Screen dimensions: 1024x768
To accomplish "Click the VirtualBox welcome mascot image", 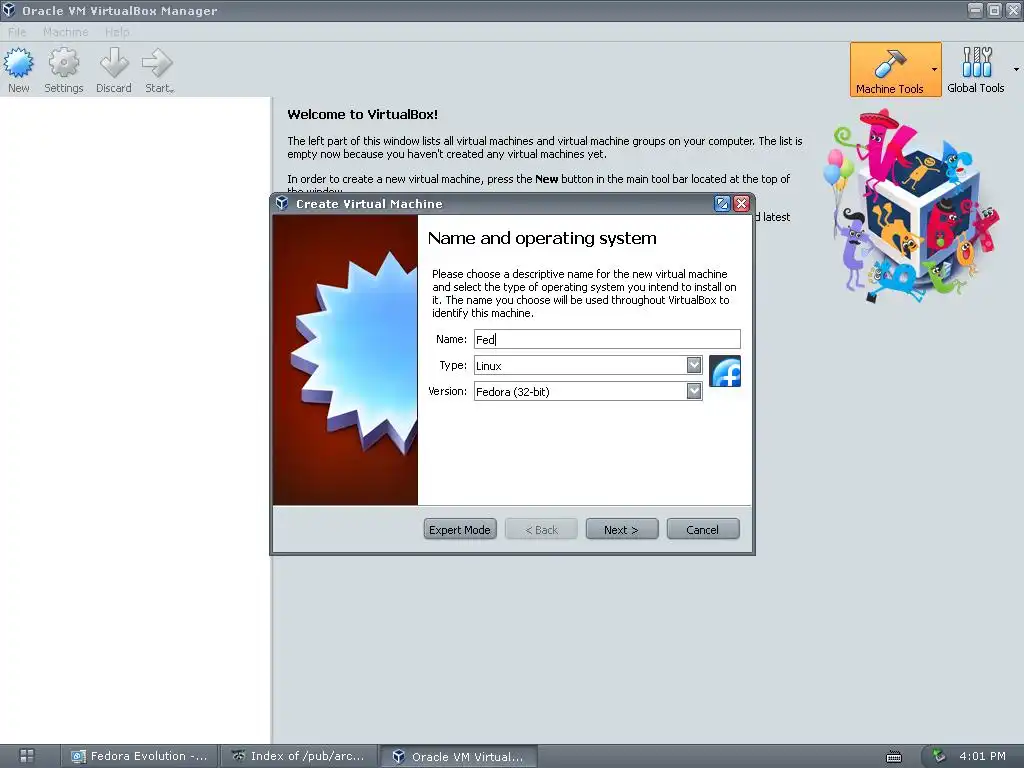I will [914, 206].
